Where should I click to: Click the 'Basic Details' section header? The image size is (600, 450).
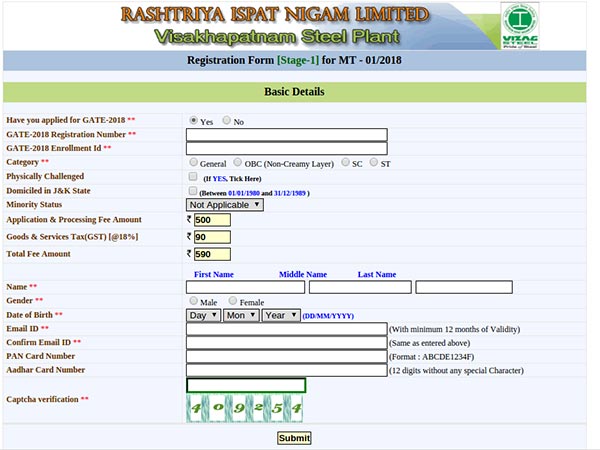coord(294,92)
